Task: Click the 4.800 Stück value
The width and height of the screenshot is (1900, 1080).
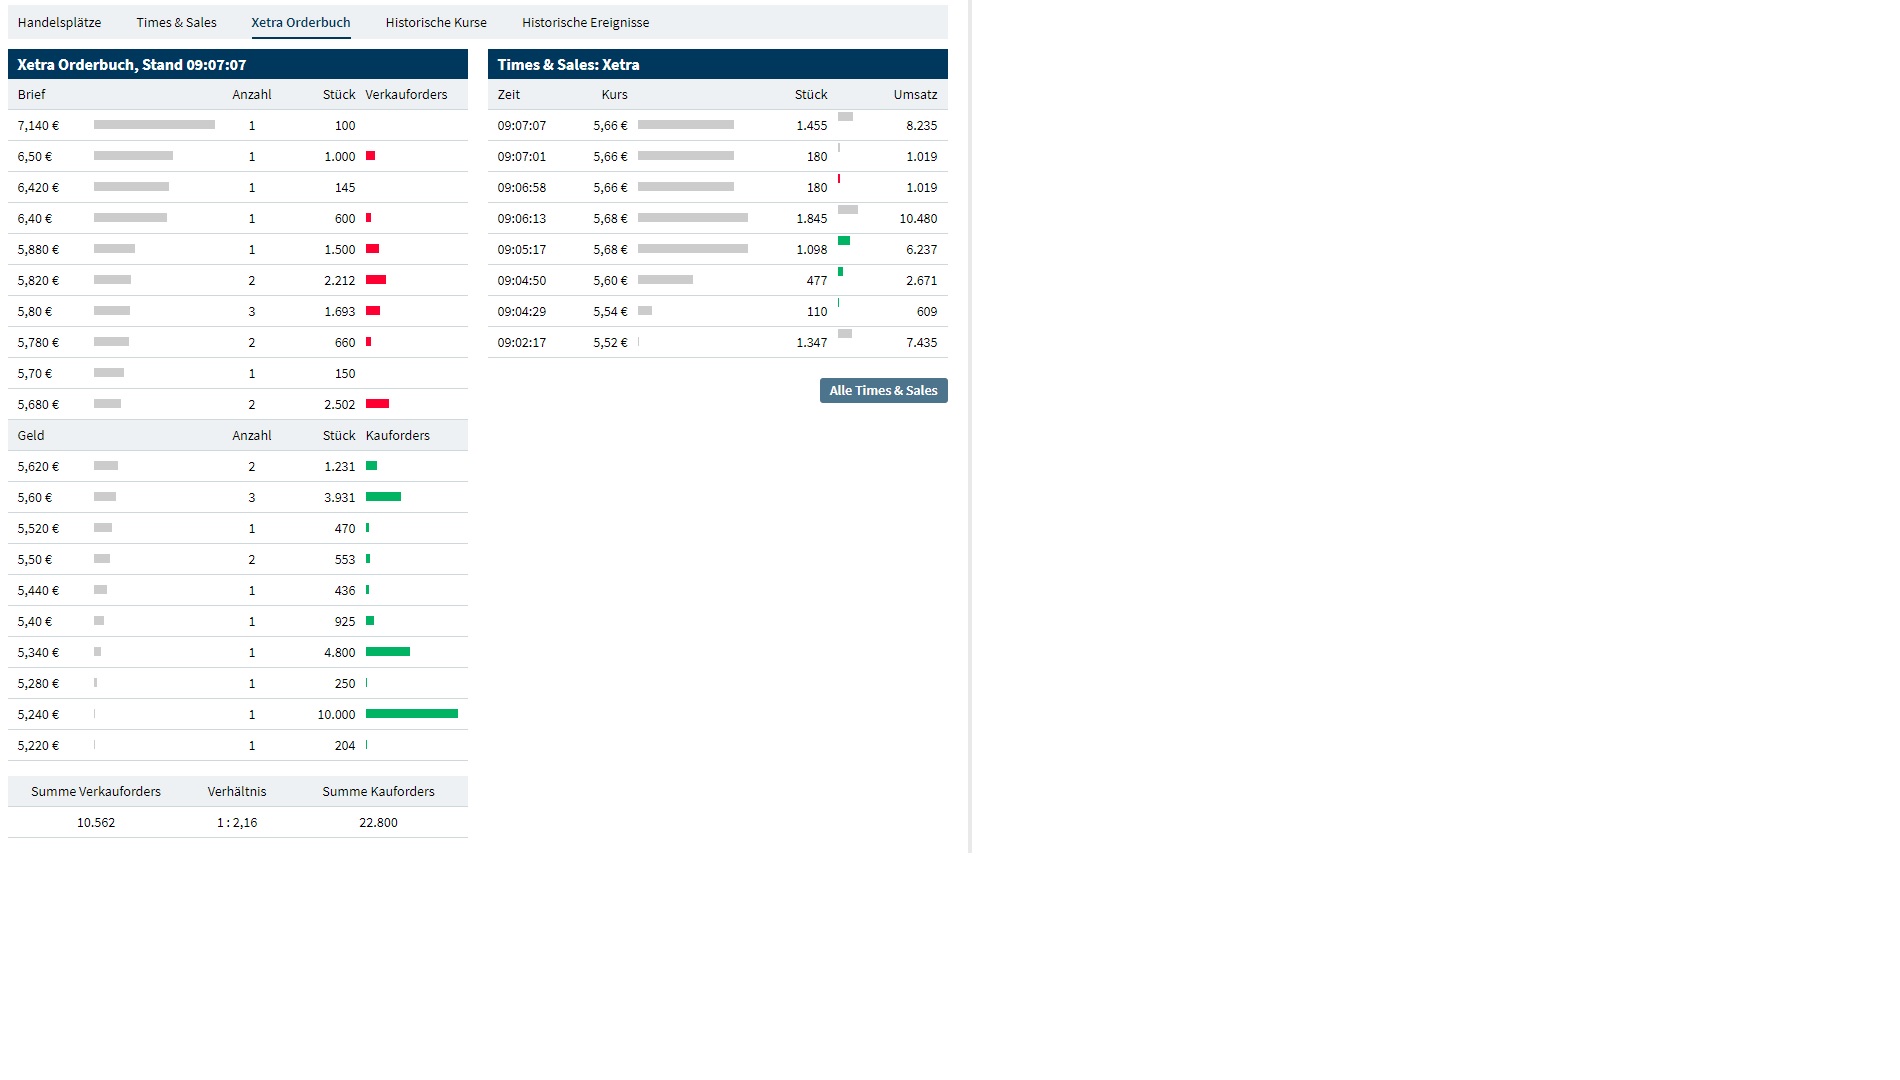Action: click(339, 652)
